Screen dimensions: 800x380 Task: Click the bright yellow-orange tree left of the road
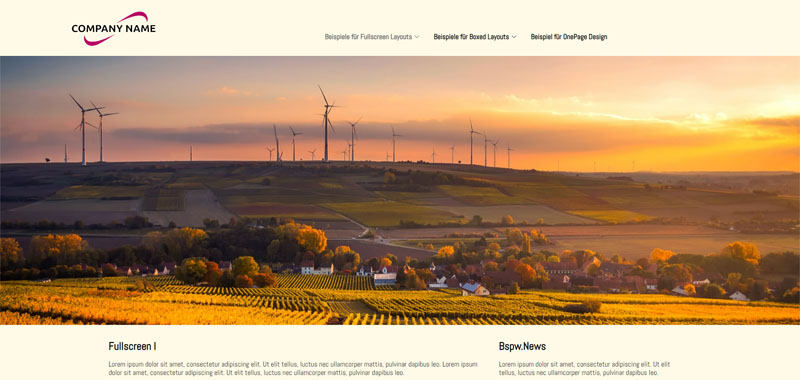[311, 239]
